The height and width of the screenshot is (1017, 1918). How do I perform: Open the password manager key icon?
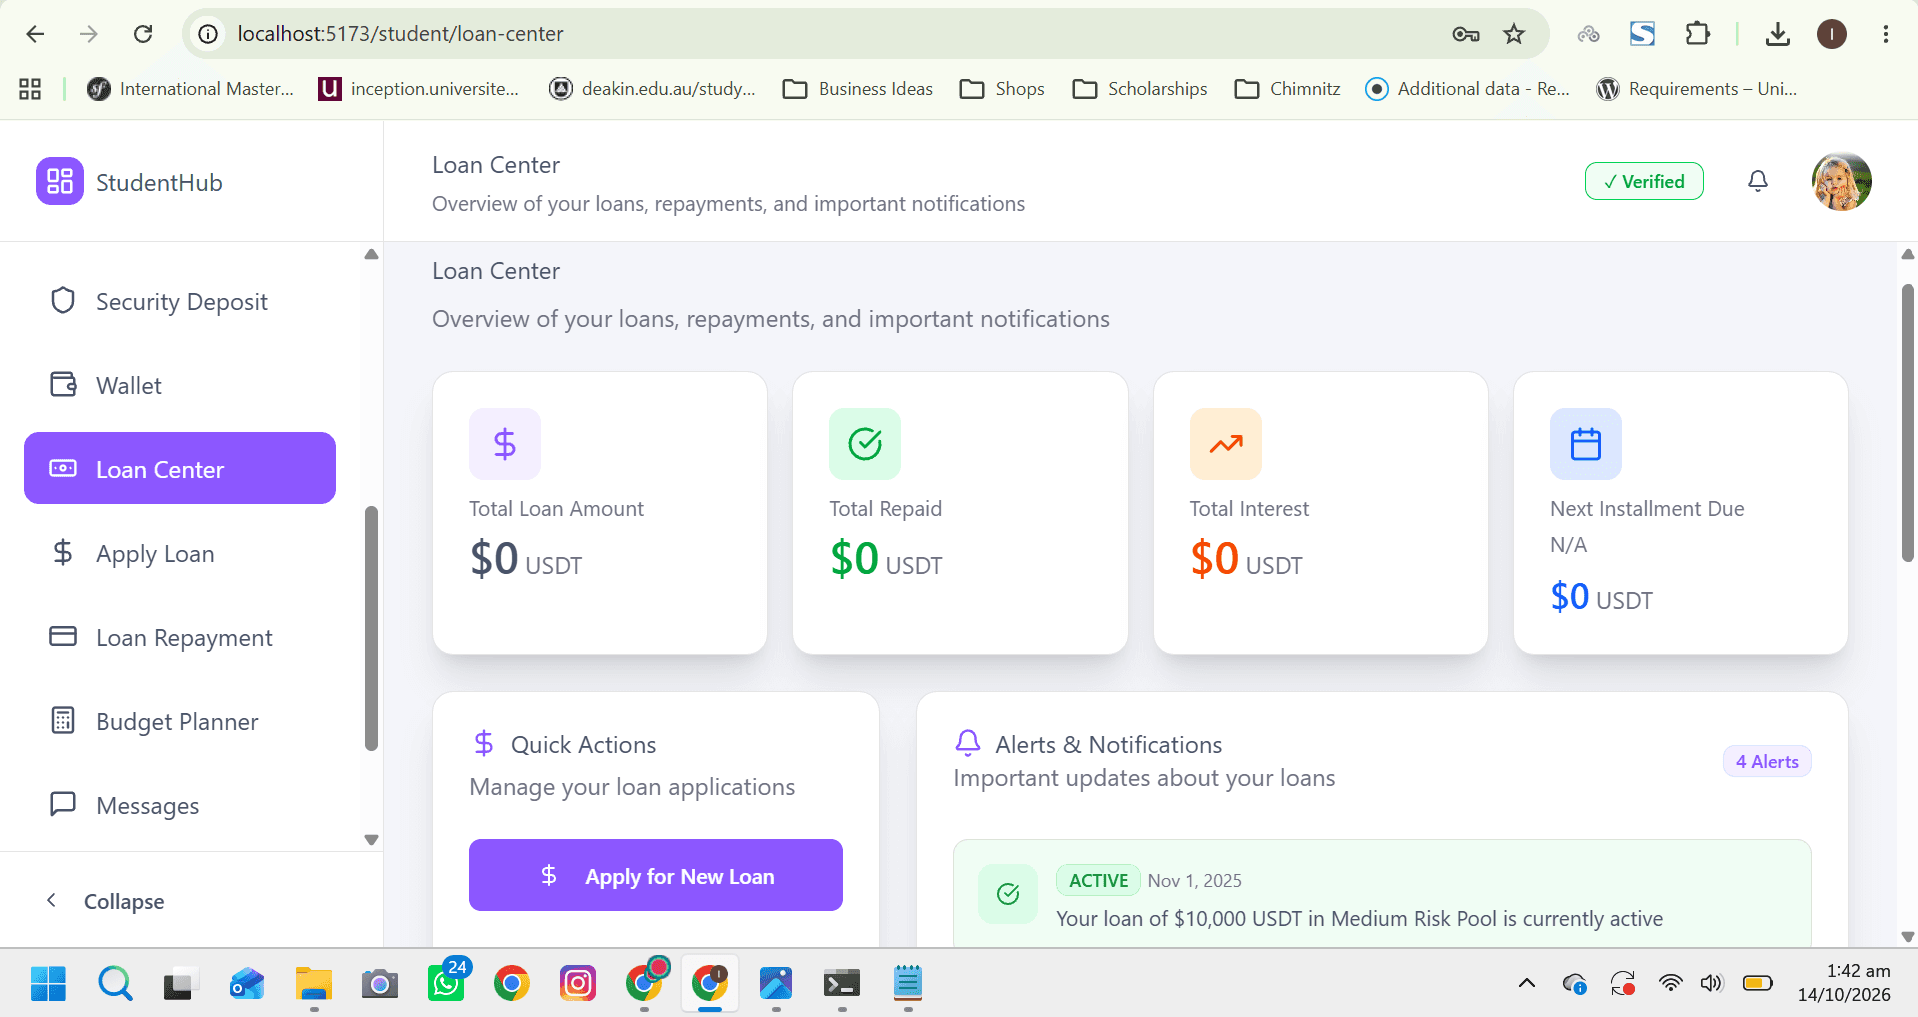pyautogui.click(x=1466, y=34)
